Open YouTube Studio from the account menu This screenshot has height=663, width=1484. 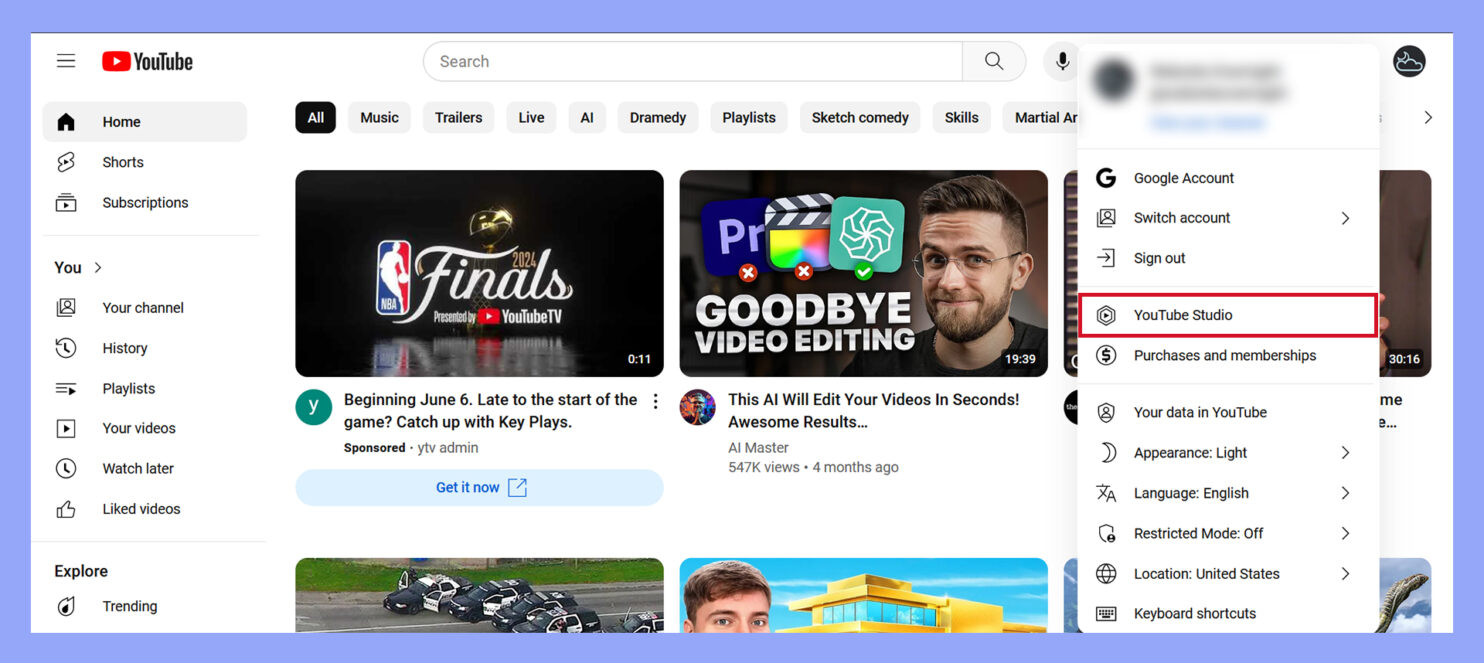coord(1183,314)
